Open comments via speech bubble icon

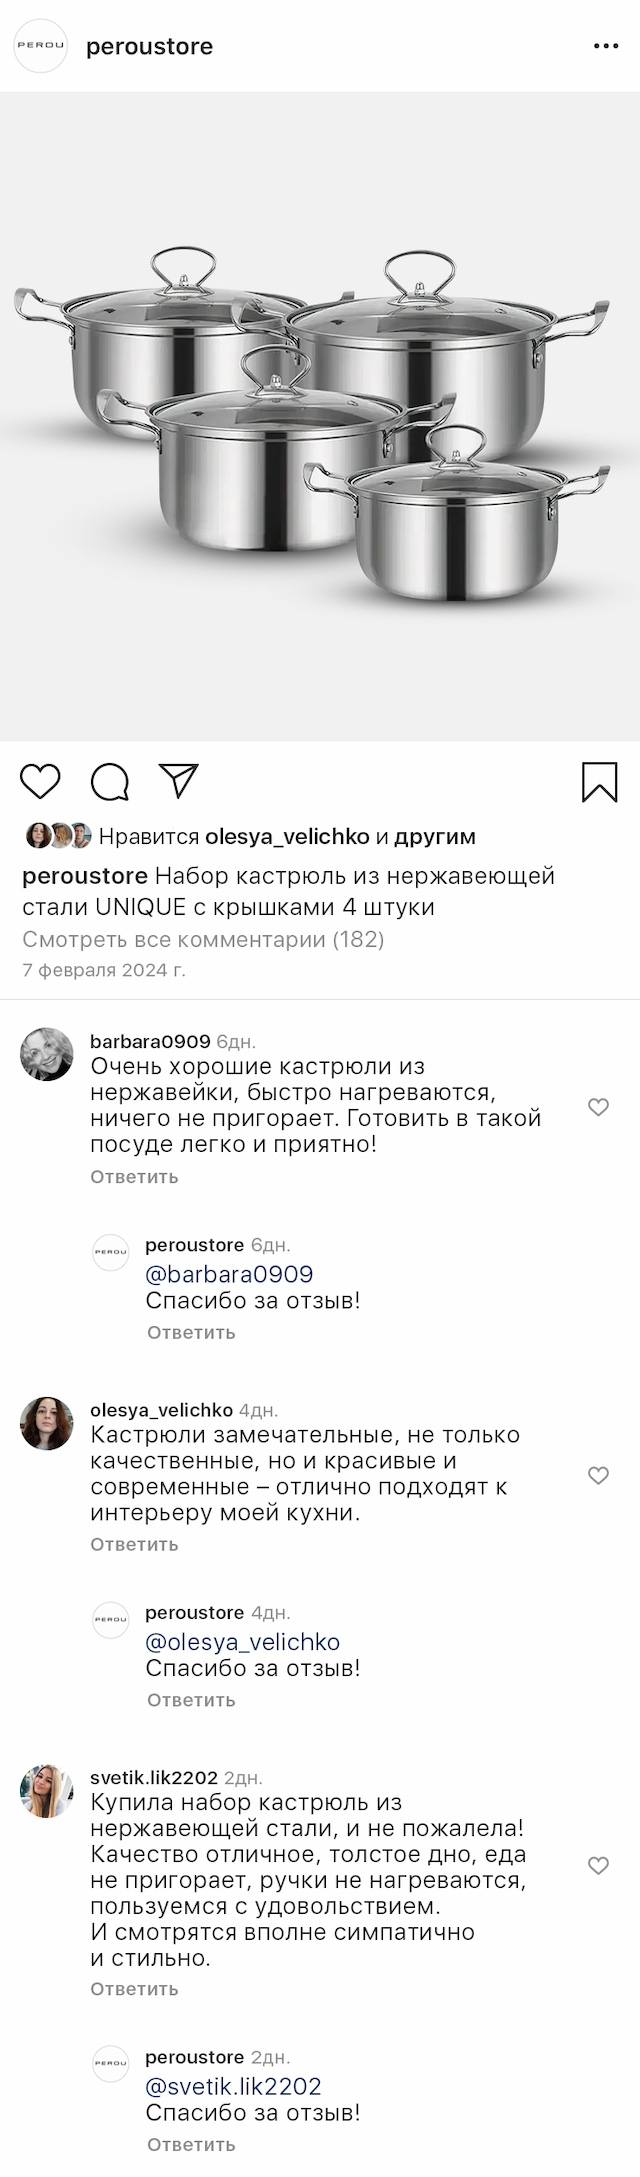click(x=110, y=782)
